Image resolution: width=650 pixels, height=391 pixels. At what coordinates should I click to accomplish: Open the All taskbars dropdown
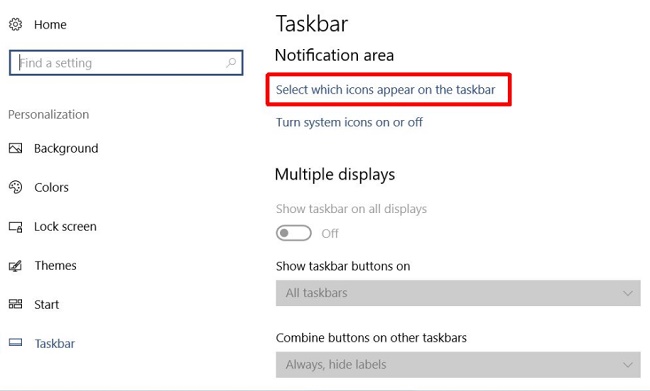[x=458, y=293]
